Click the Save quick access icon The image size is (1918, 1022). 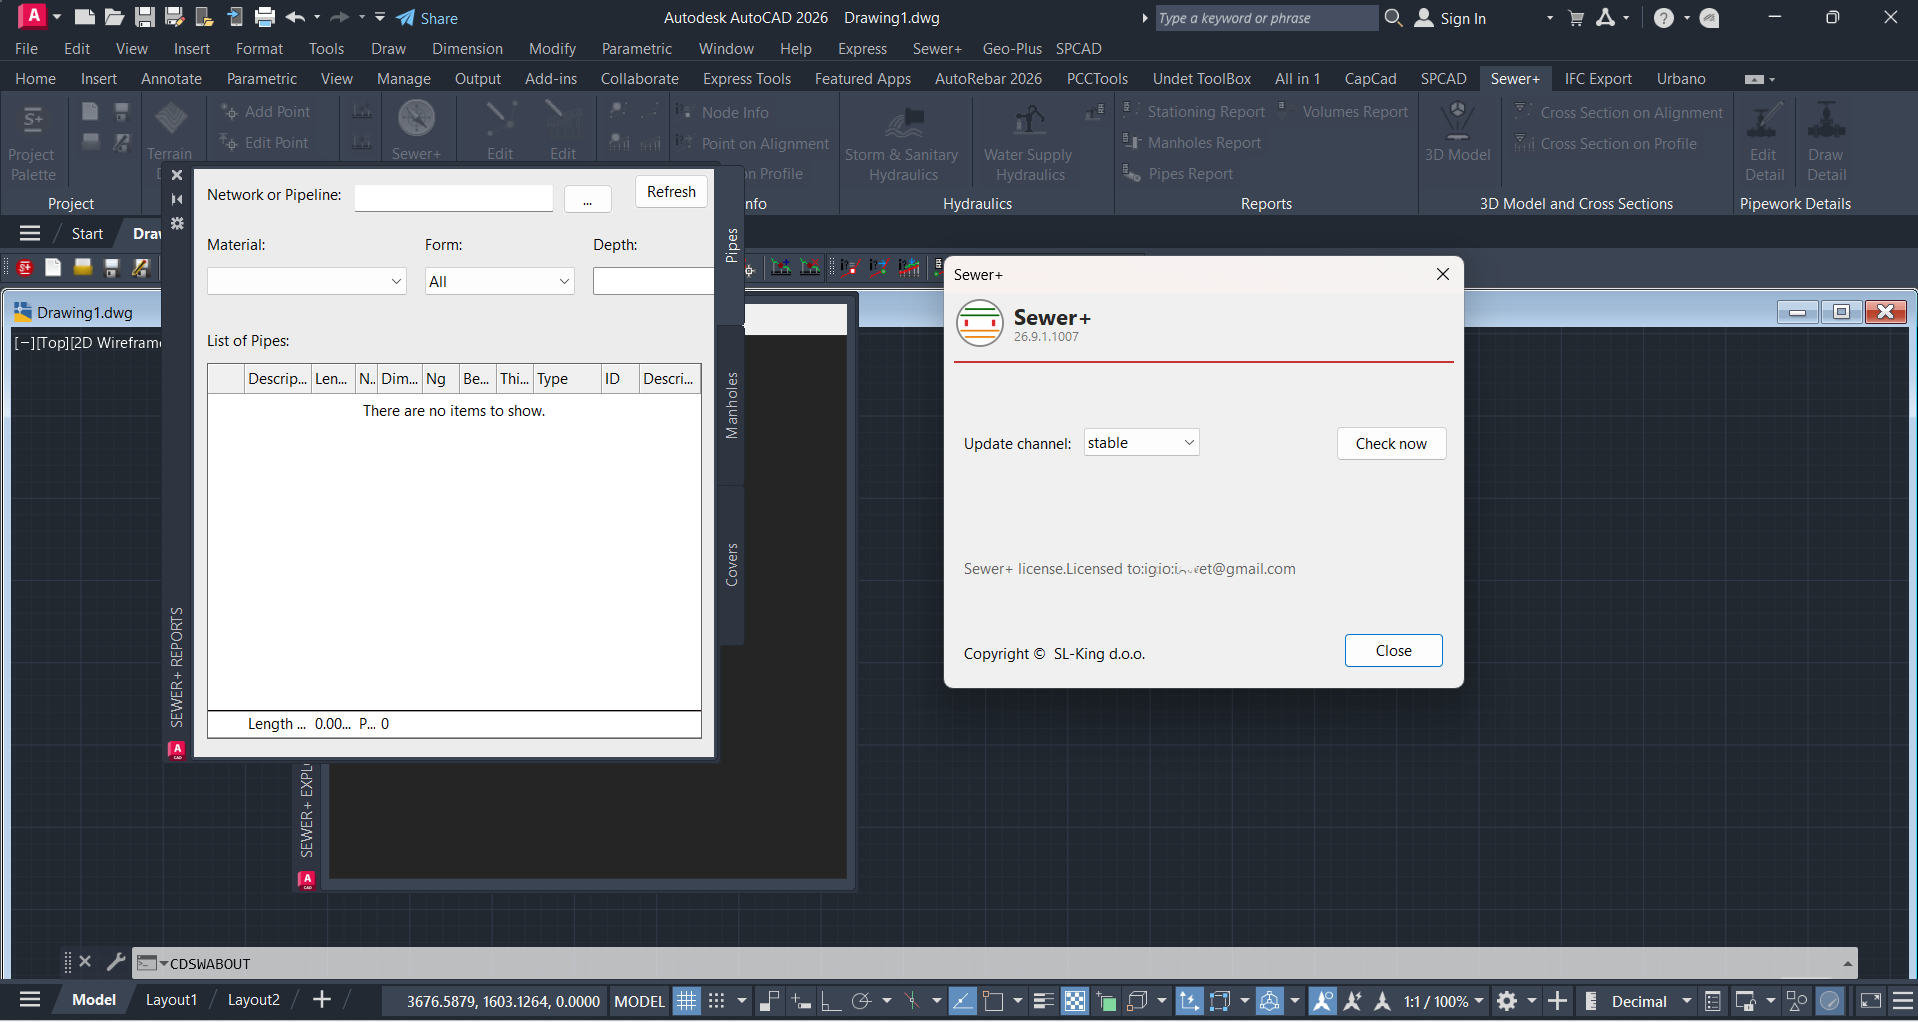[144, 17]
